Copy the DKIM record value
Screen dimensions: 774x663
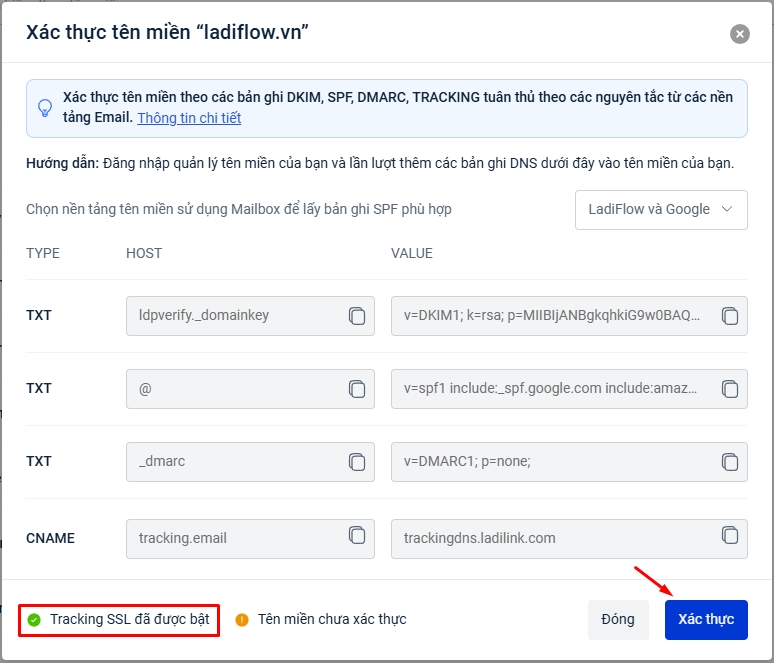pyautogui.click(x=730, y=316)
